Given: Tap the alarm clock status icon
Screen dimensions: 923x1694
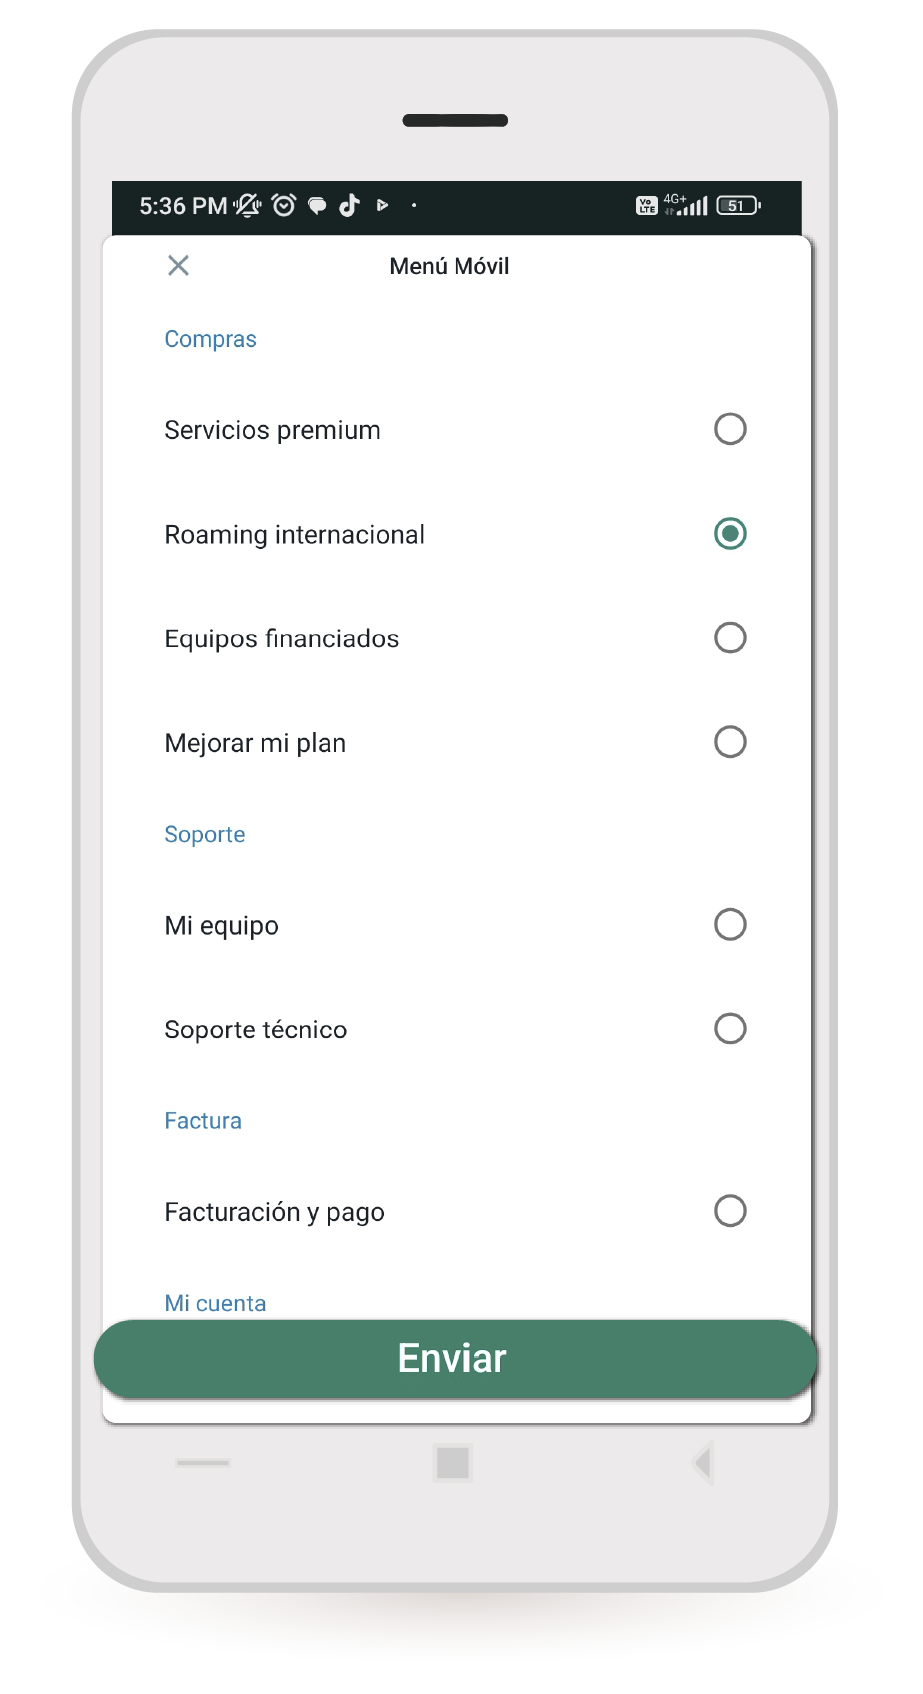Looking at the screenshot, I should tap(284, 205).
